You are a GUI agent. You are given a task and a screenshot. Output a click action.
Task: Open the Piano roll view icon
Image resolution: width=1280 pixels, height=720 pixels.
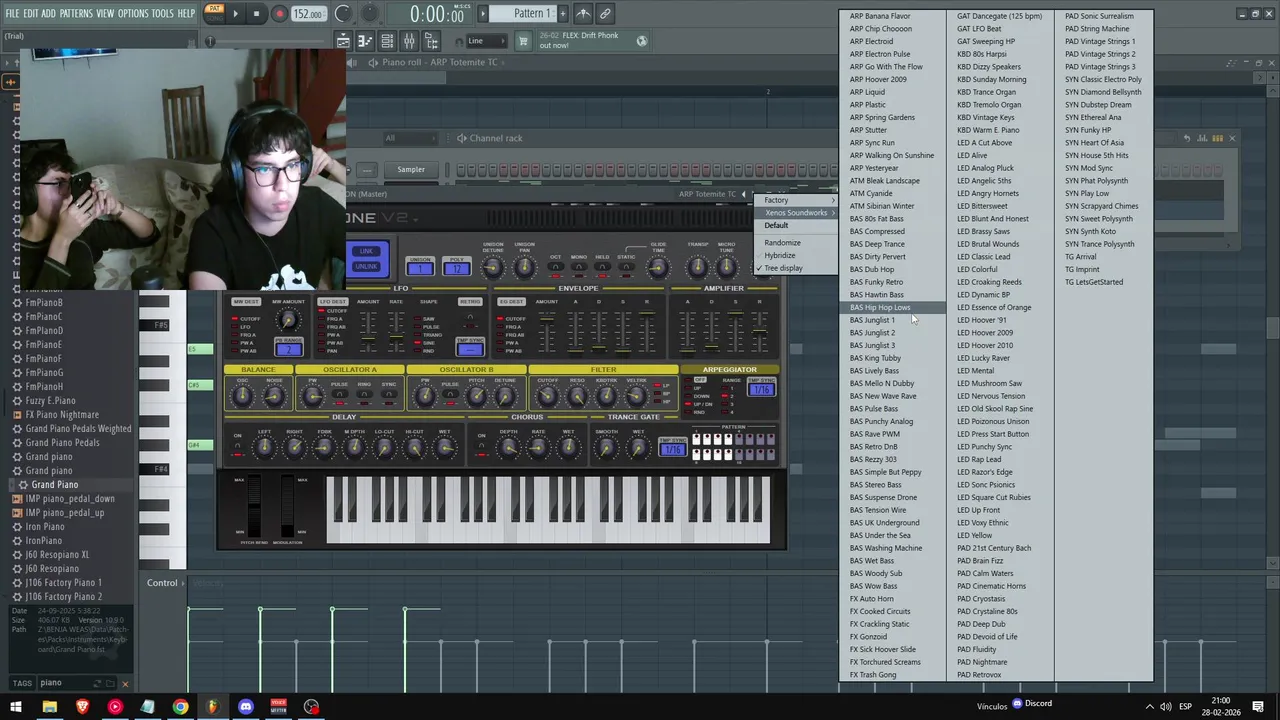(x=364, y=41)
